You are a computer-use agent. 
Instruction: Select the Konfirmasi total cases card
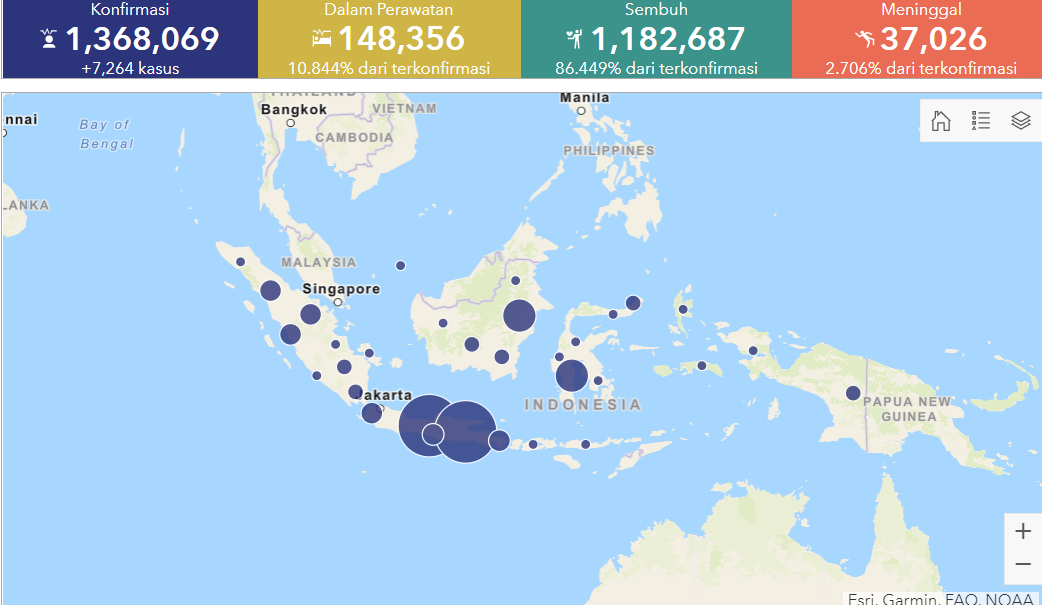point(130,39)
